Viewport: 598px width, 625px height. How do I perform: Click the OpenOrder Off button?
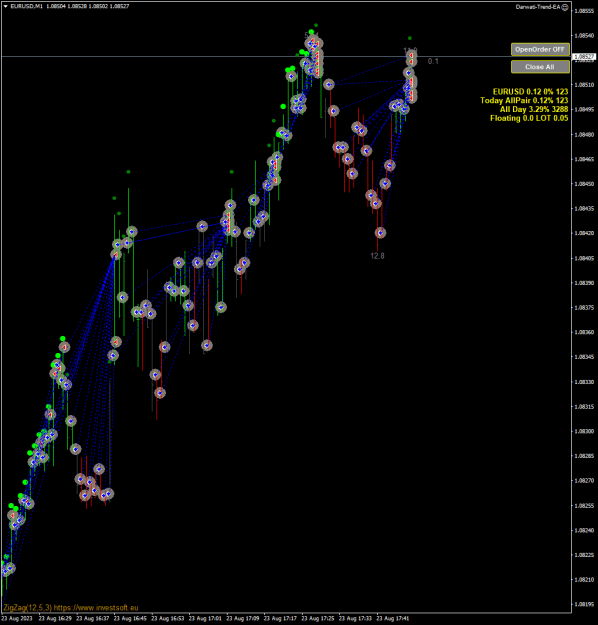tap(540, 49)
